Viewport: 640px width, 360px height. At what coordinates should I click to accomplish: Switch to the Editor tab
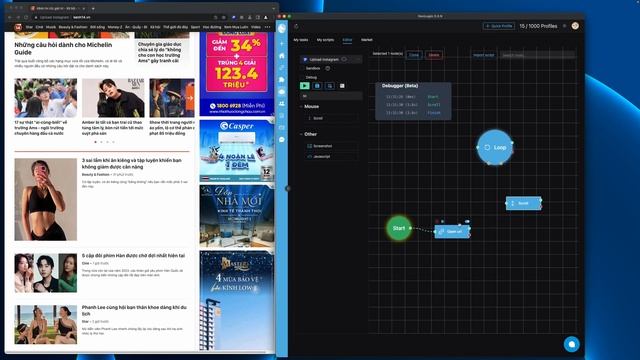tap(347, 40)
